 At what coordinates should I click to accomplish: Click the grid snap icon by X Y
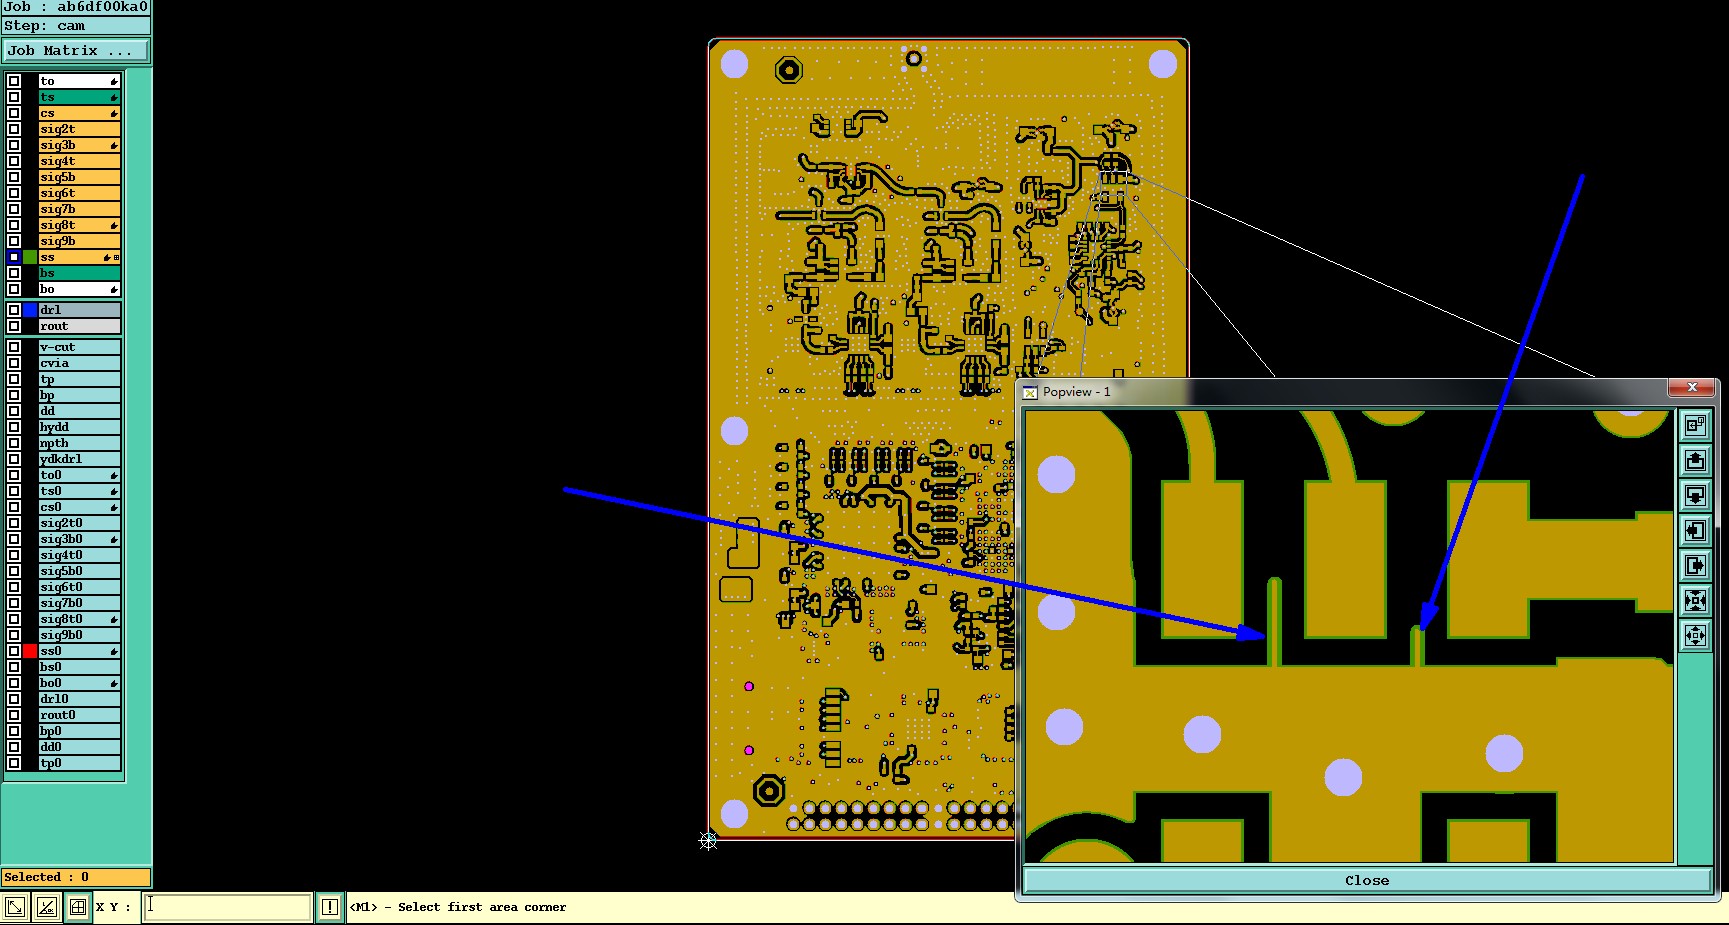pos(78,907)
